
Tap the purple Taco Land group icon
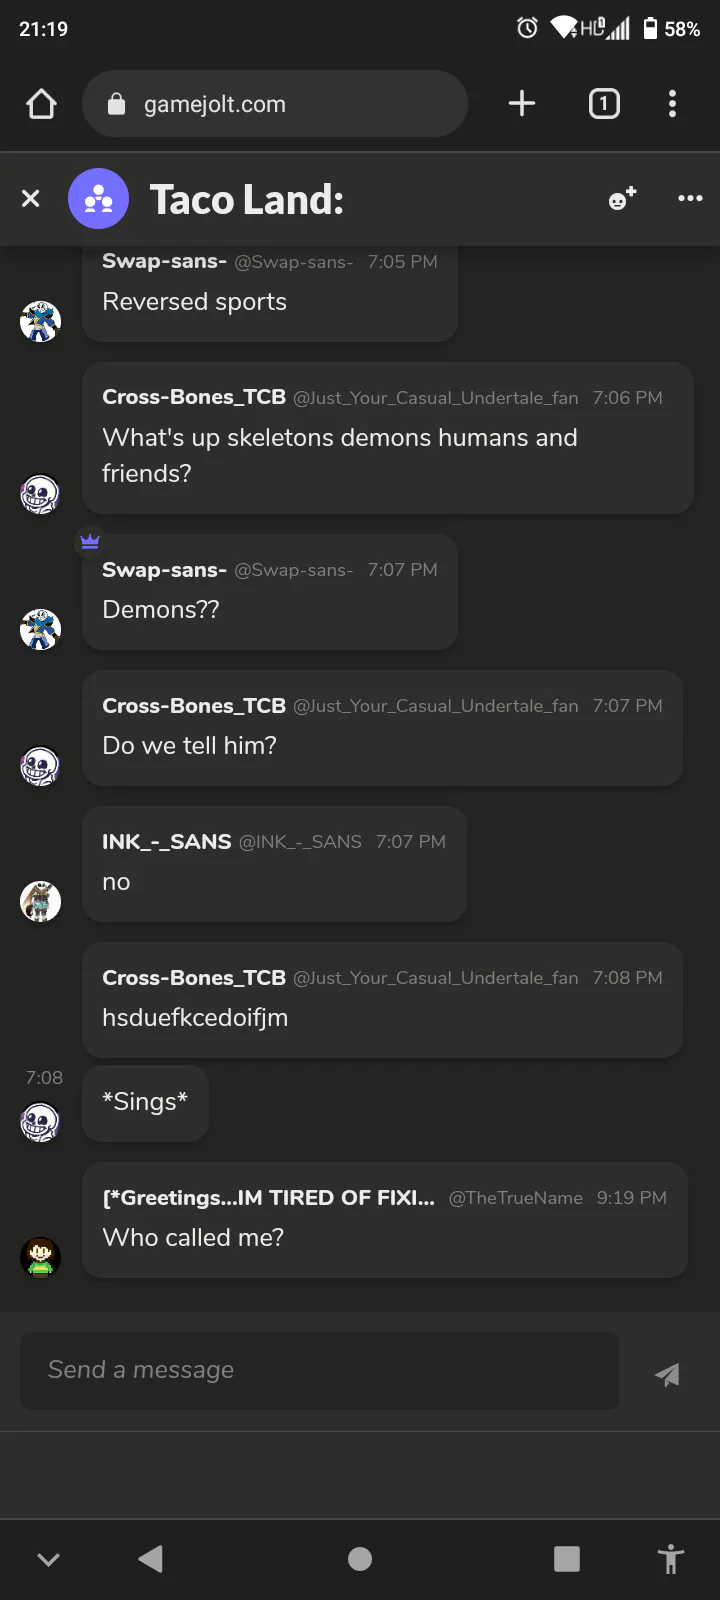click(x=98, y=199)
